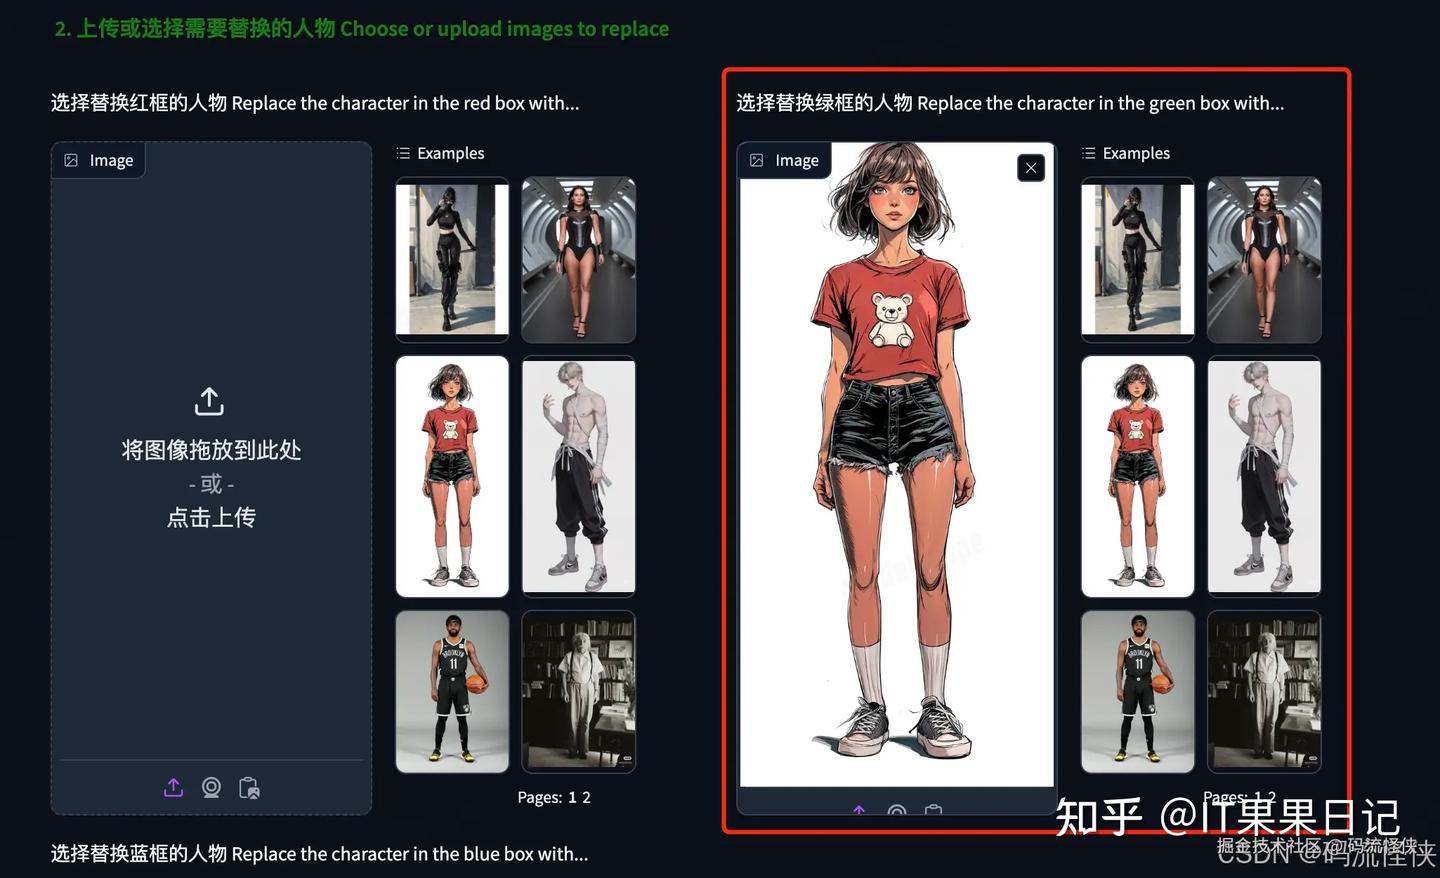
Task: Open the Image tab inside the green-box panel
Action: click(x=784, y=159)
